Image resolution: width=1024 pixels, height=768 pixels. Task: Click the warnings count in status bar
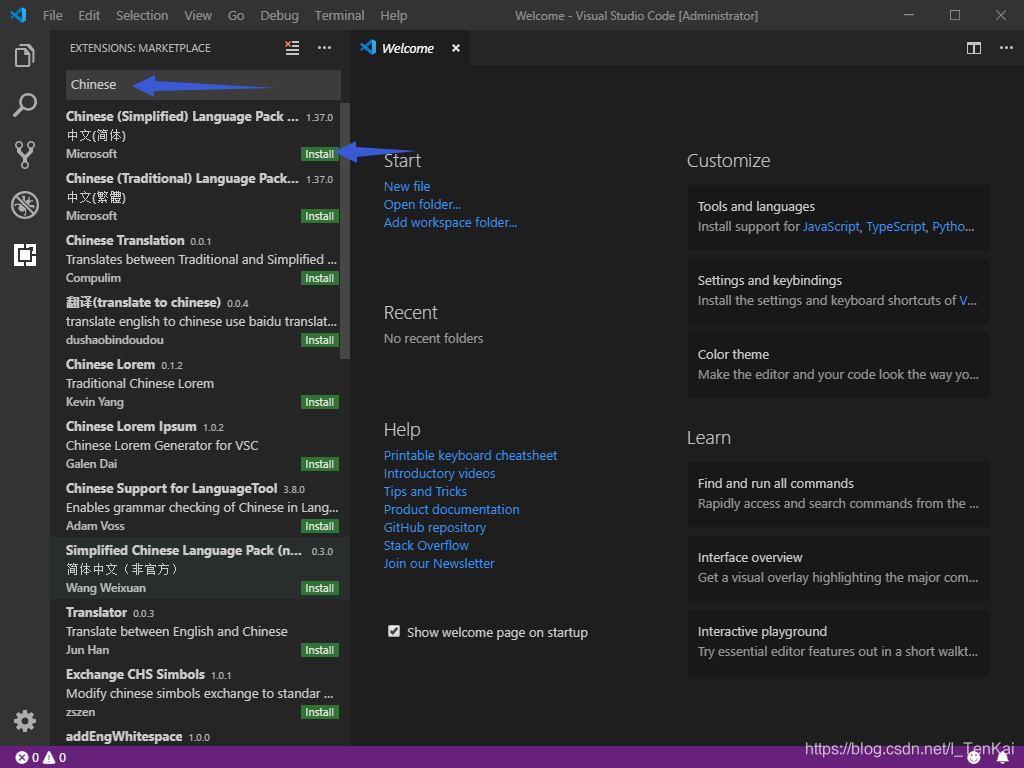click(x=55, y=758)
